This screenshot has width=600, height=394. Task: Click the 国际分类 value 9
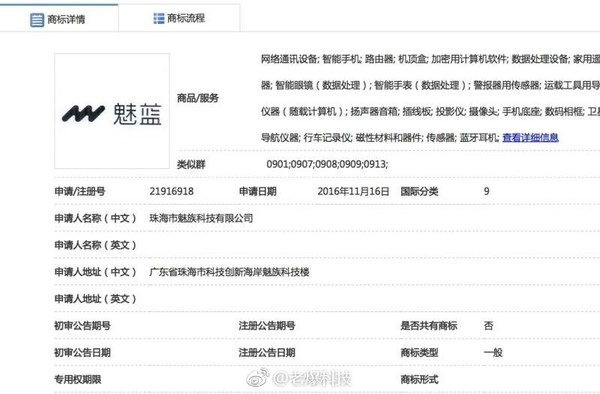[x=486, y=191]
